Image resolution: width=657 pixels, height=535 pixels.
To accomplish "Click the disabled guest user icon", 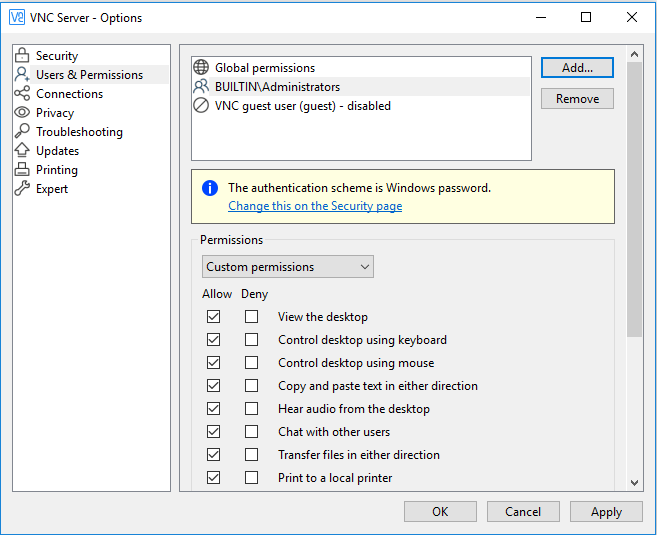I will click(201, 105).
